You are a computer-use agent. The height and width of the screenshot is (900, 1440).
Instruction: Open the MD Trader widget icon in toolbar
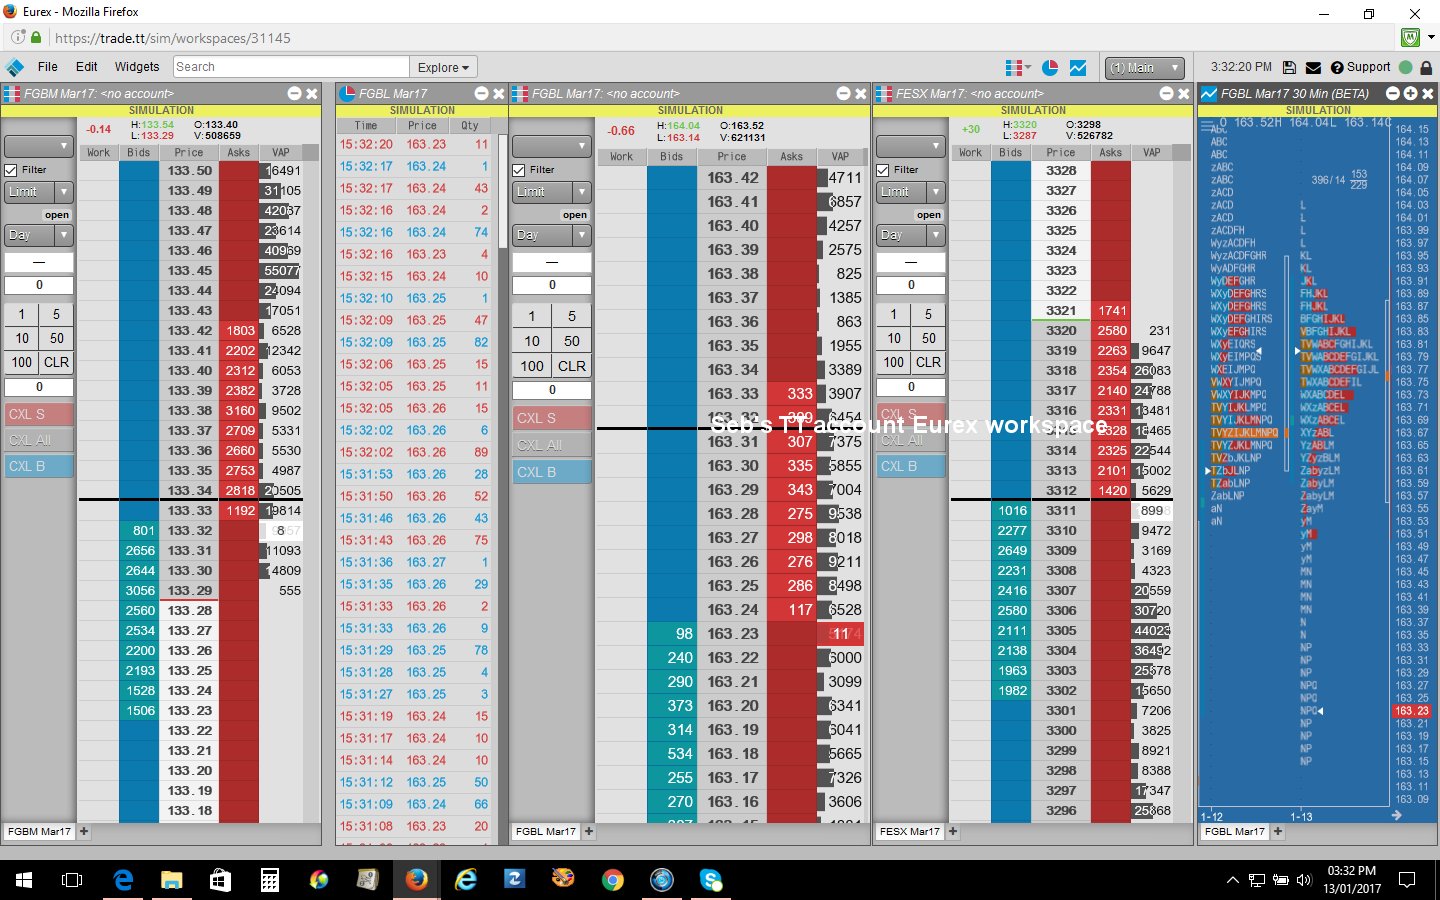(1016, 67)
